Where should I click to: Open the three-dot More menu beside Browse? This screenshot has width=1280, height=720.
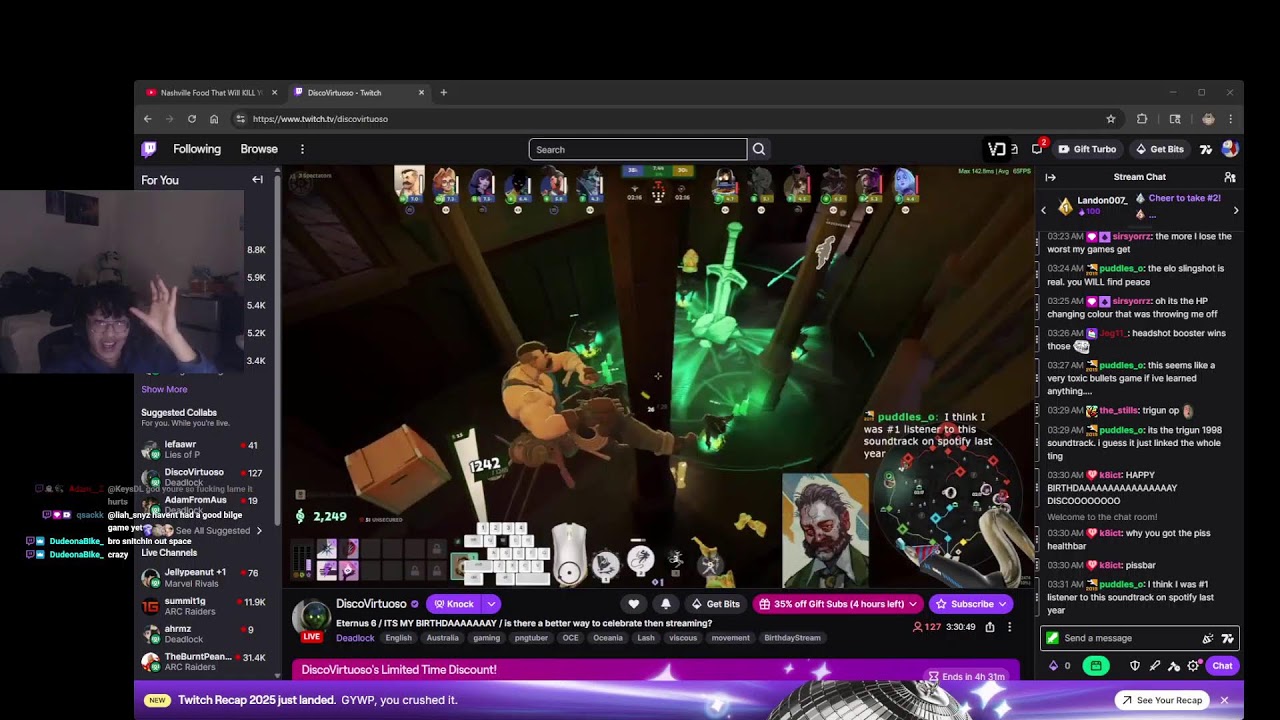[302, 149]
